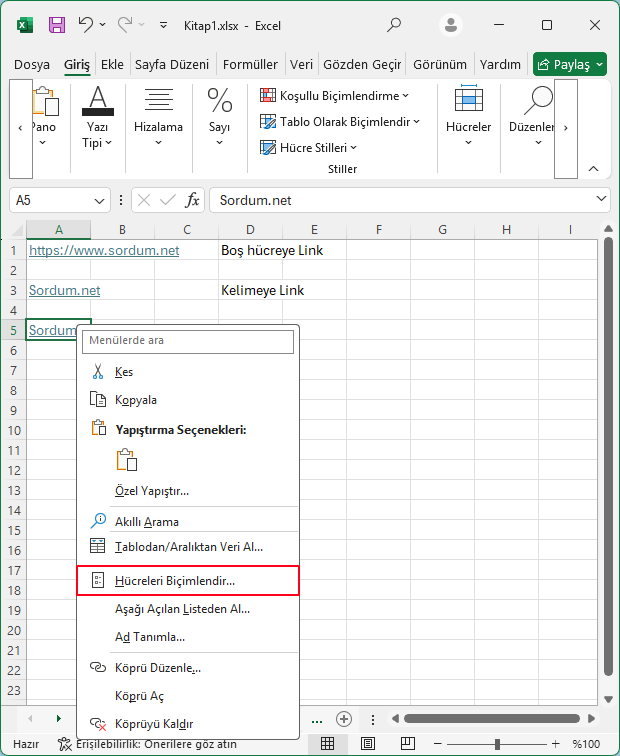Choose Kopyala from the context menu

click(x=186, y=400)
